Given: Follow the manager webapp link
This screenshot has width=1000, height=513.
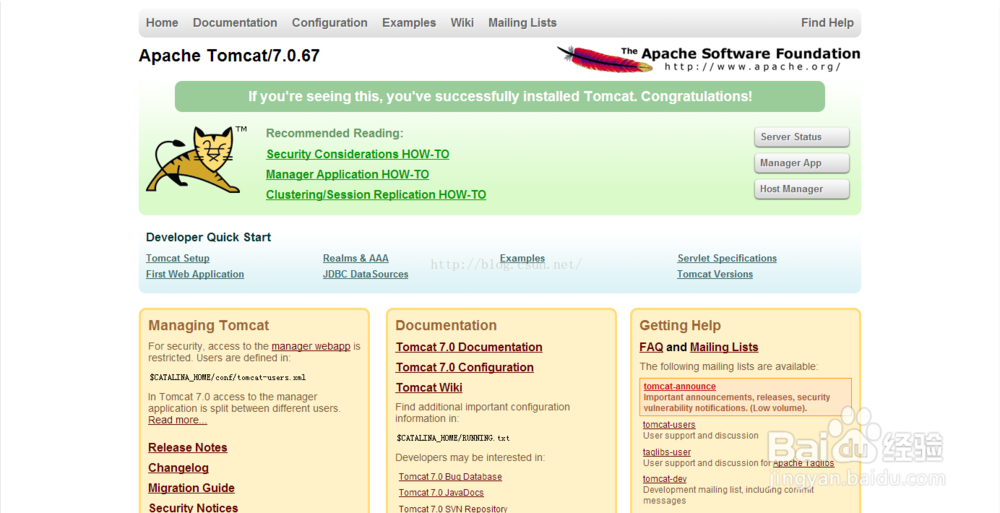Looking at the screenshot, I should coord(311,346).
